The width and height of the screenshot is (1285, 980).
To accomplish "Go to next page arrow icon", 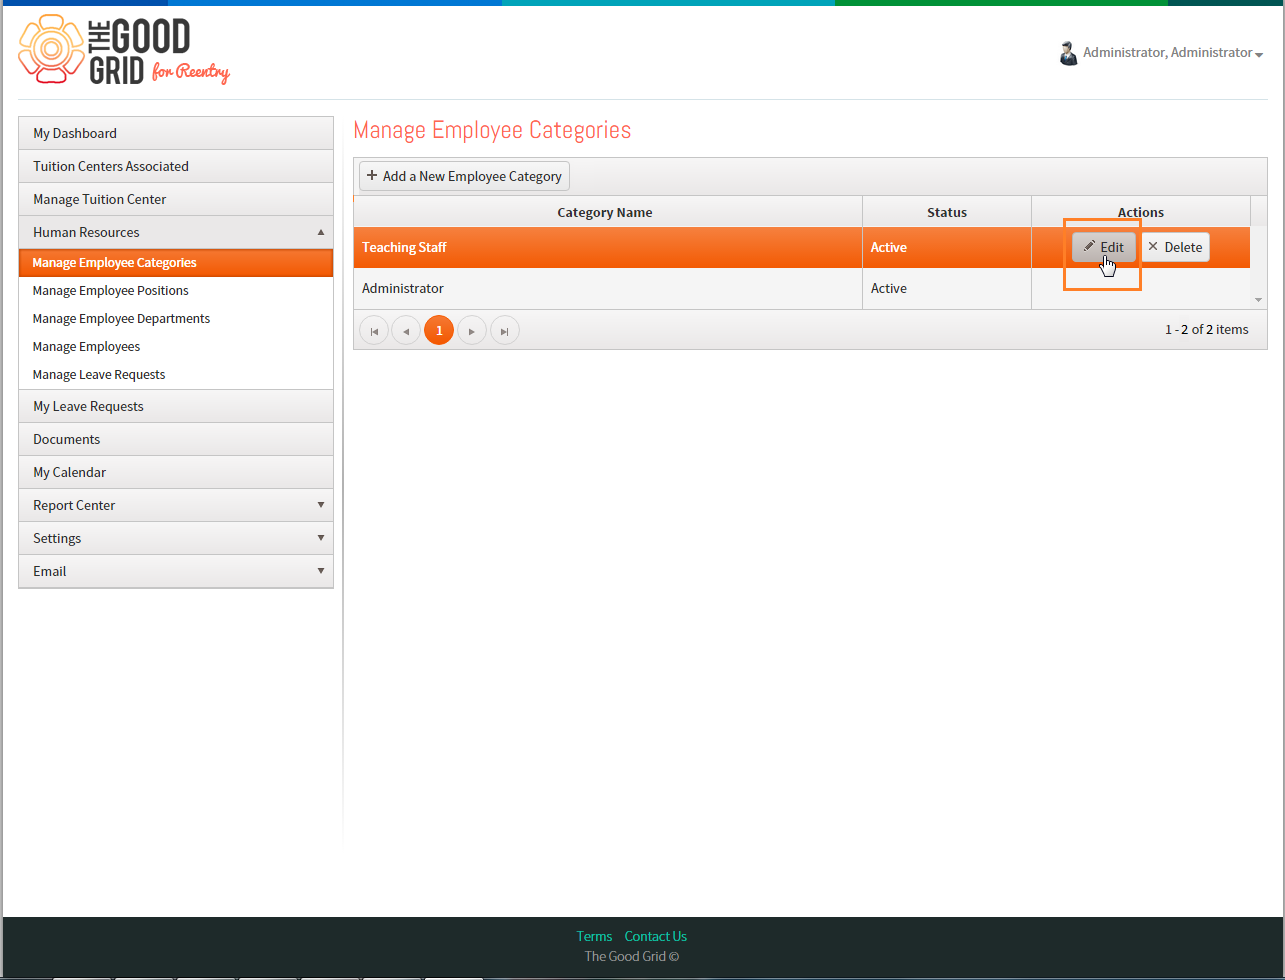I will pos(472,331).
